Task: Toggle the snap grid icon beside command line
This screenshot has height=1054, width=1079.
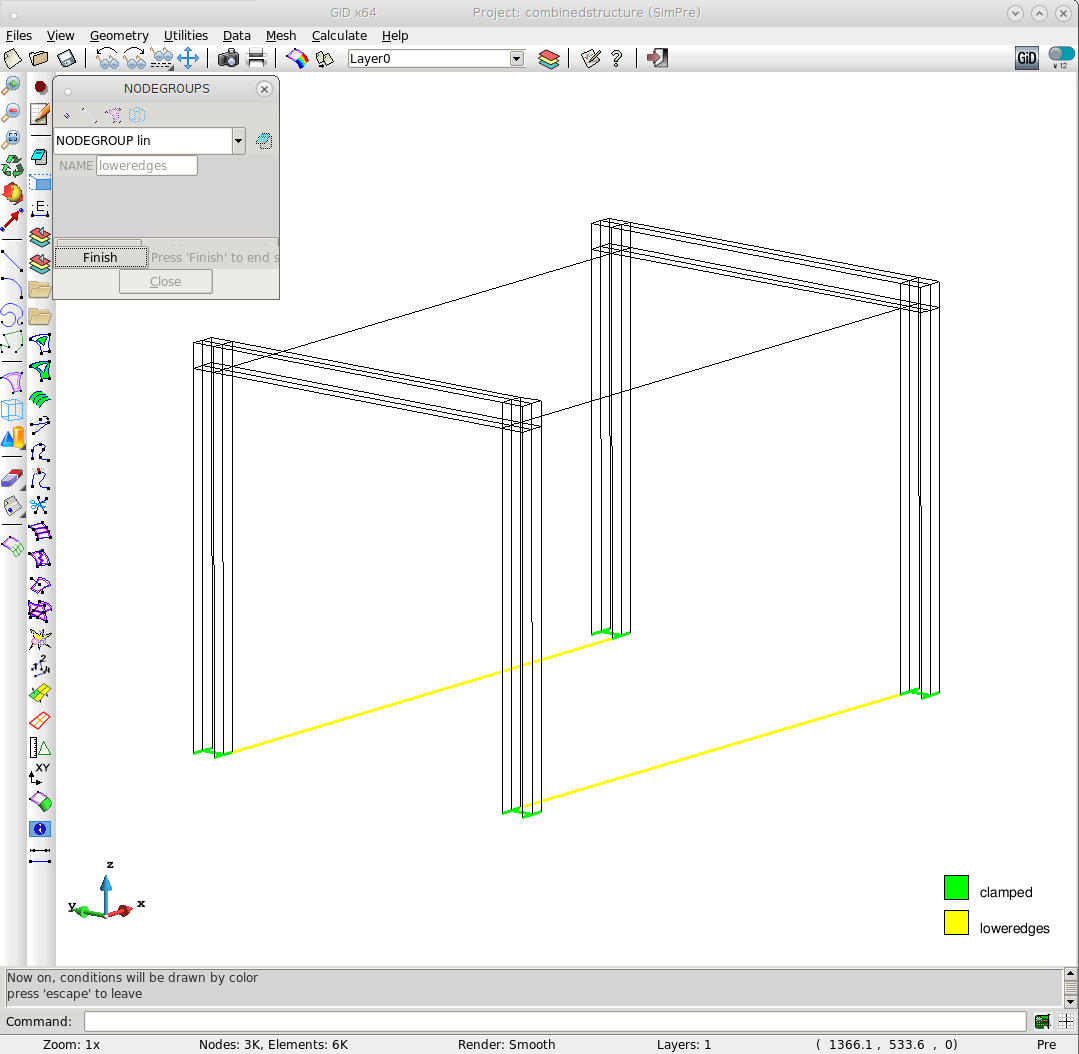Action: 1066,1021
